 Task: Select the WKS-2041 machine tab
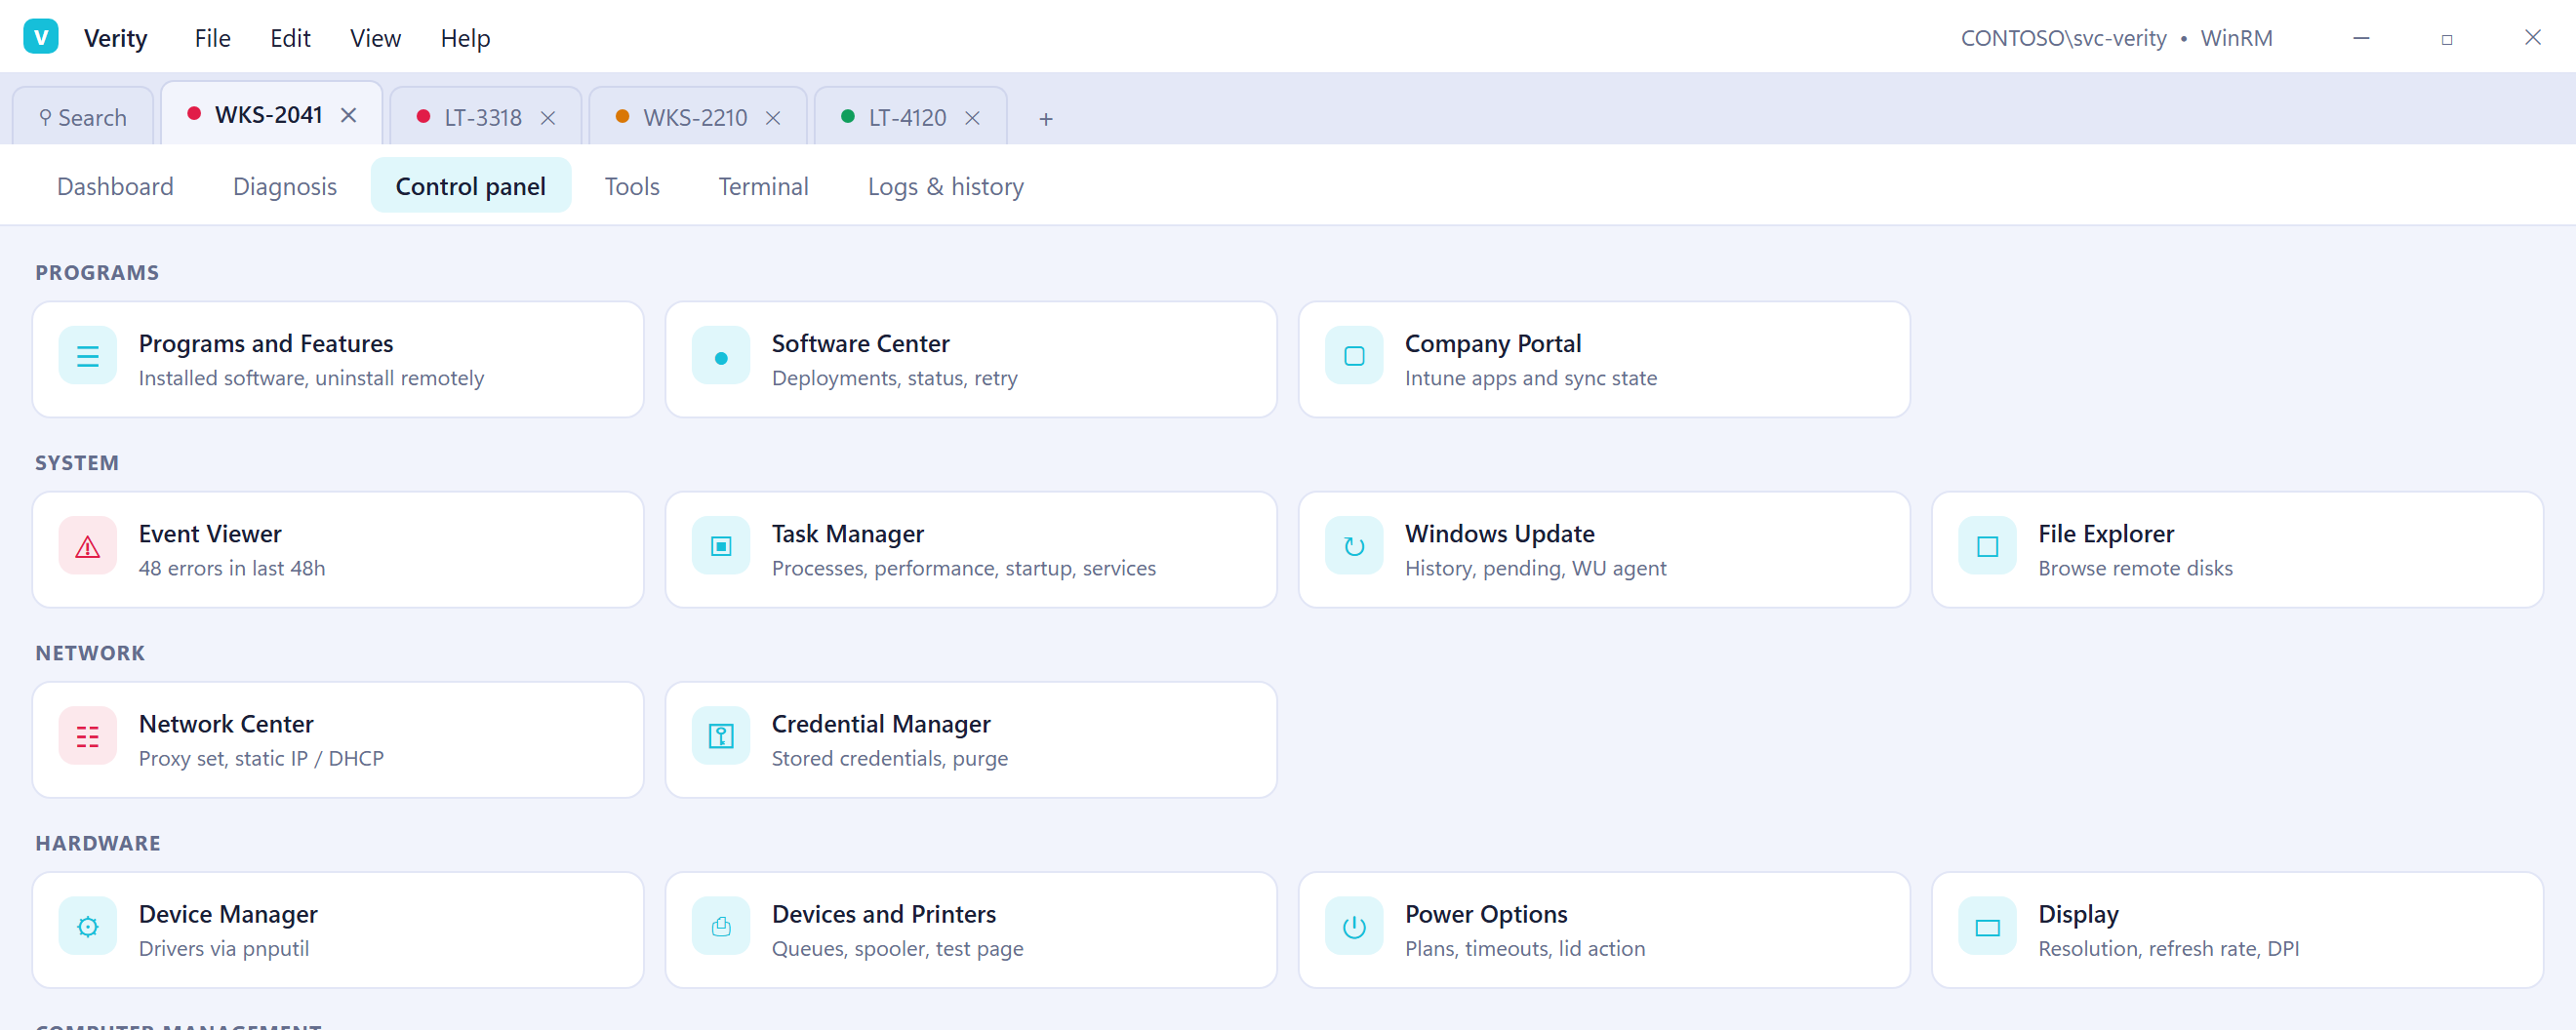click(x=271, y=114)
